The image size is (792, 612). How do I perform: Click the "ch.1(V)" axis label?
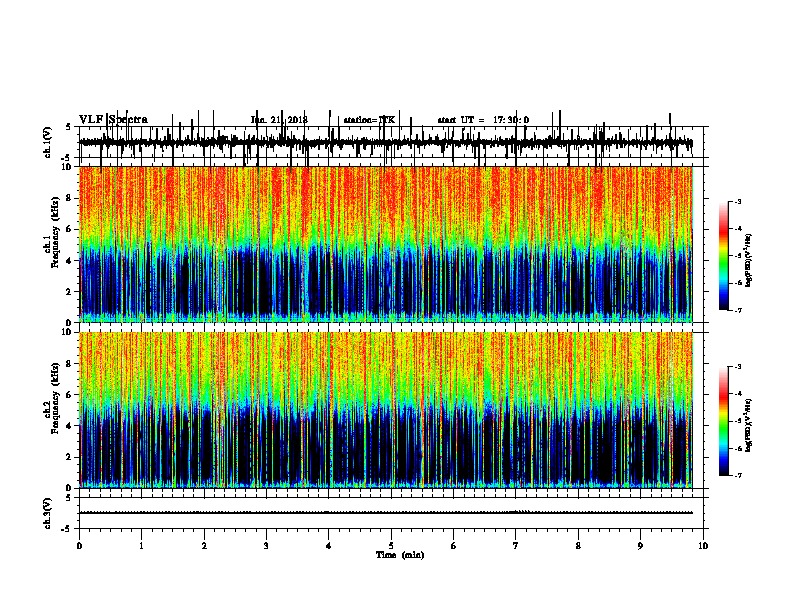click(x=48, y=142)
